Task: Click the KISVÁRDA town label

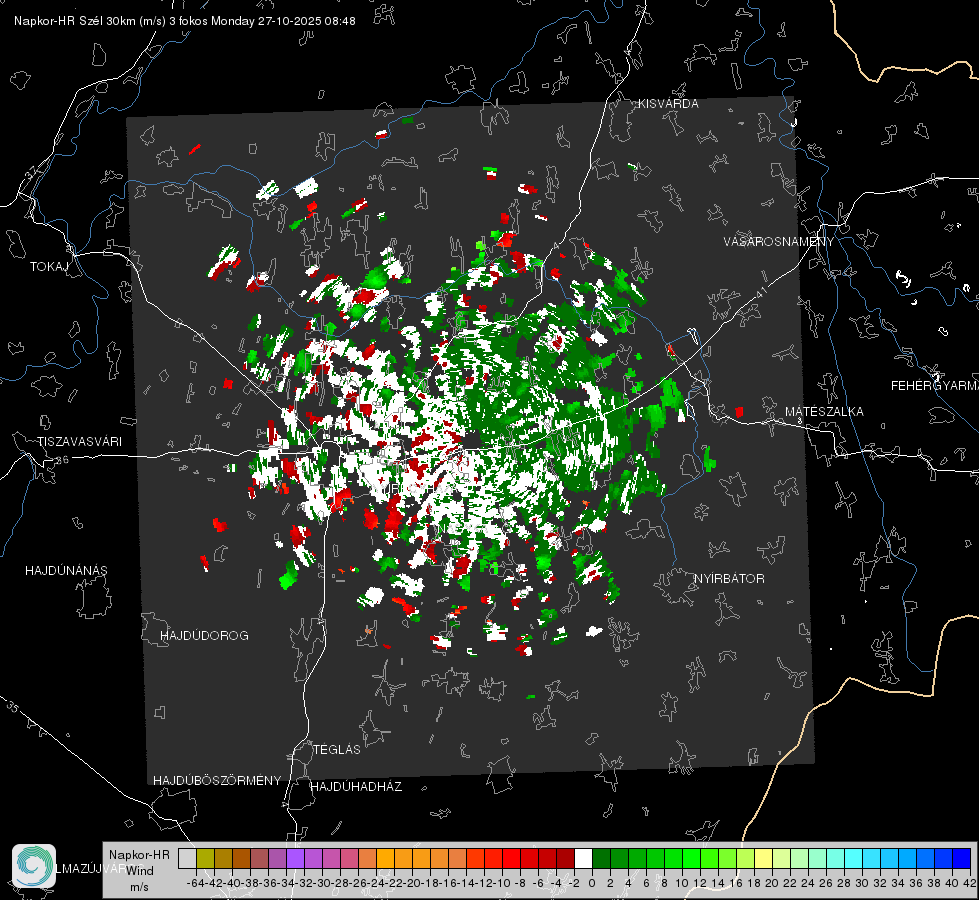Action: 668,104
